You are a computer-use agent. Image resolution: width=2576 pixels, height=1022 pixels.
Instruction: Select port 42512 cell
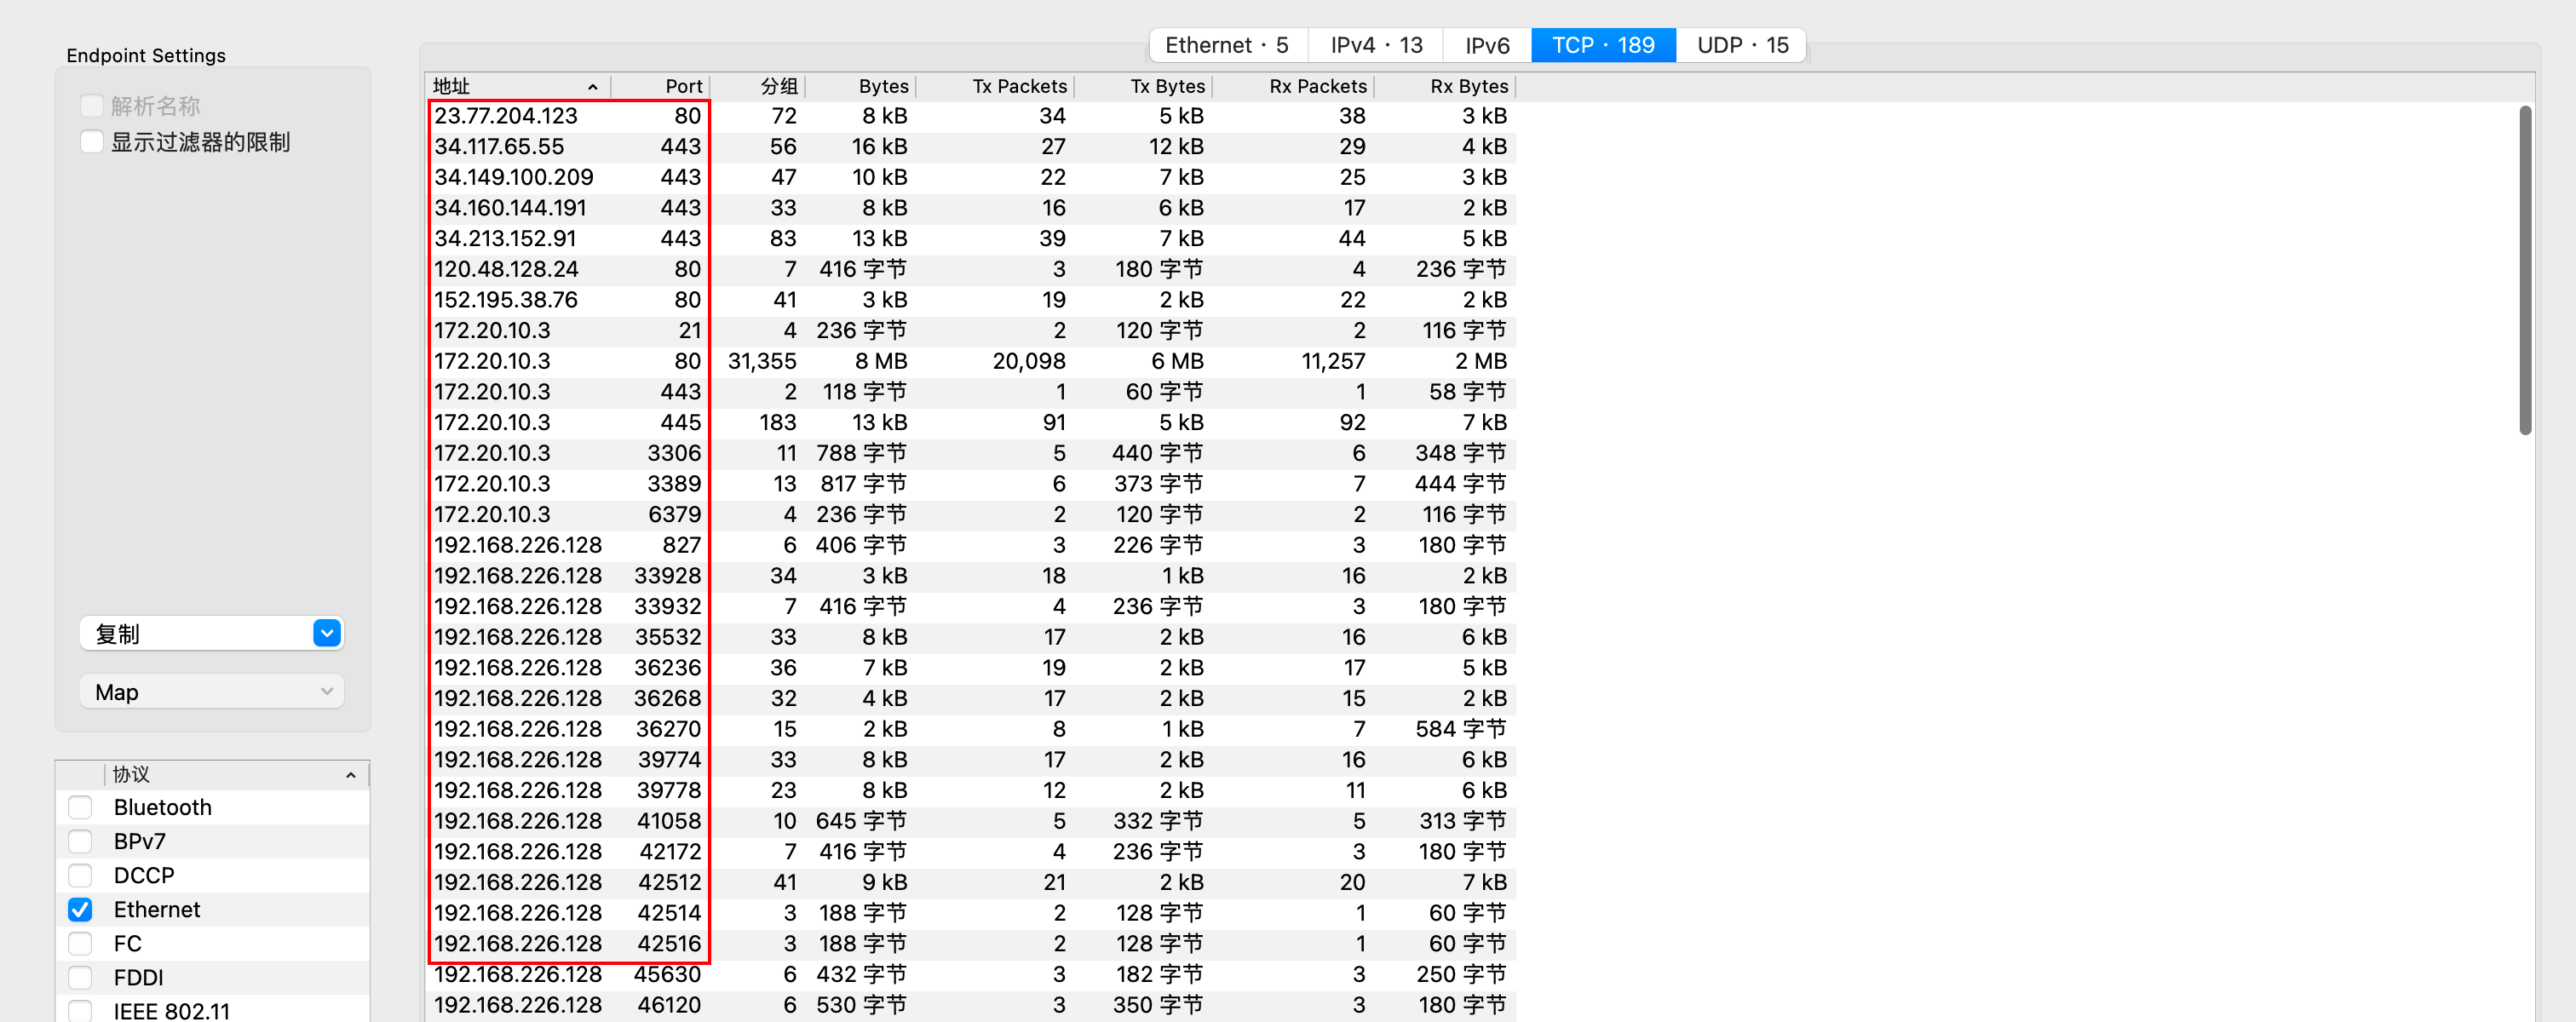(x=669, y=882)
